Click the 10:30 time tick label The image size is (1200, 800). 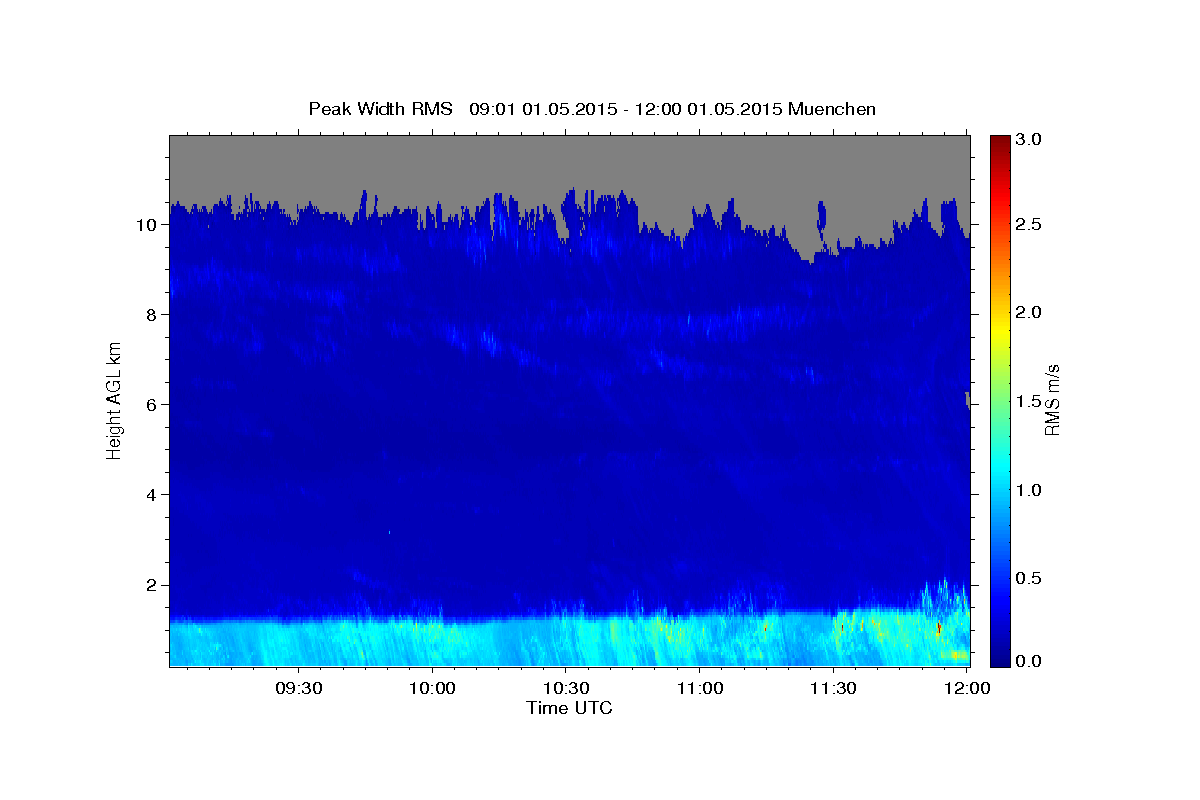point(566,689)
